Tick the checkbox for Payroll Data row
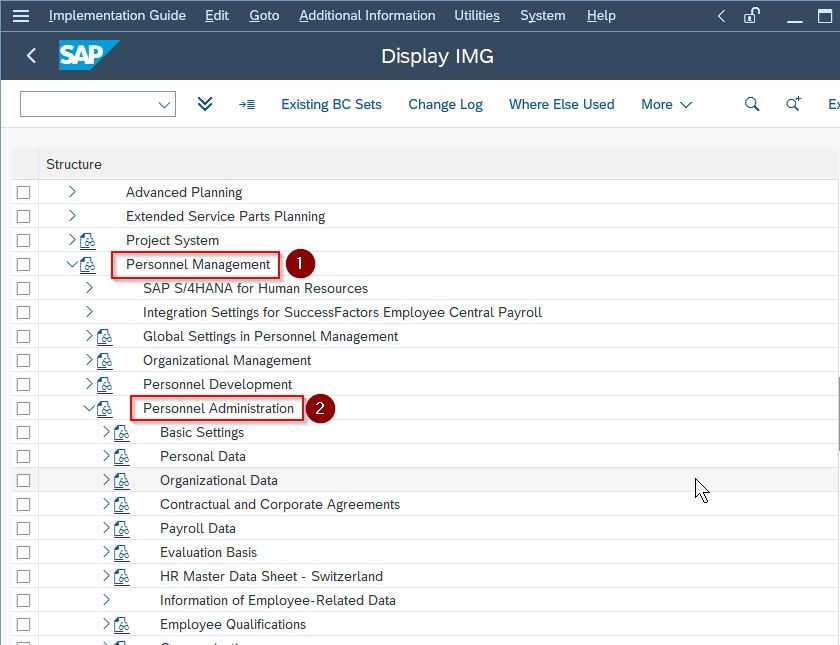 click(x=24, y=529)
